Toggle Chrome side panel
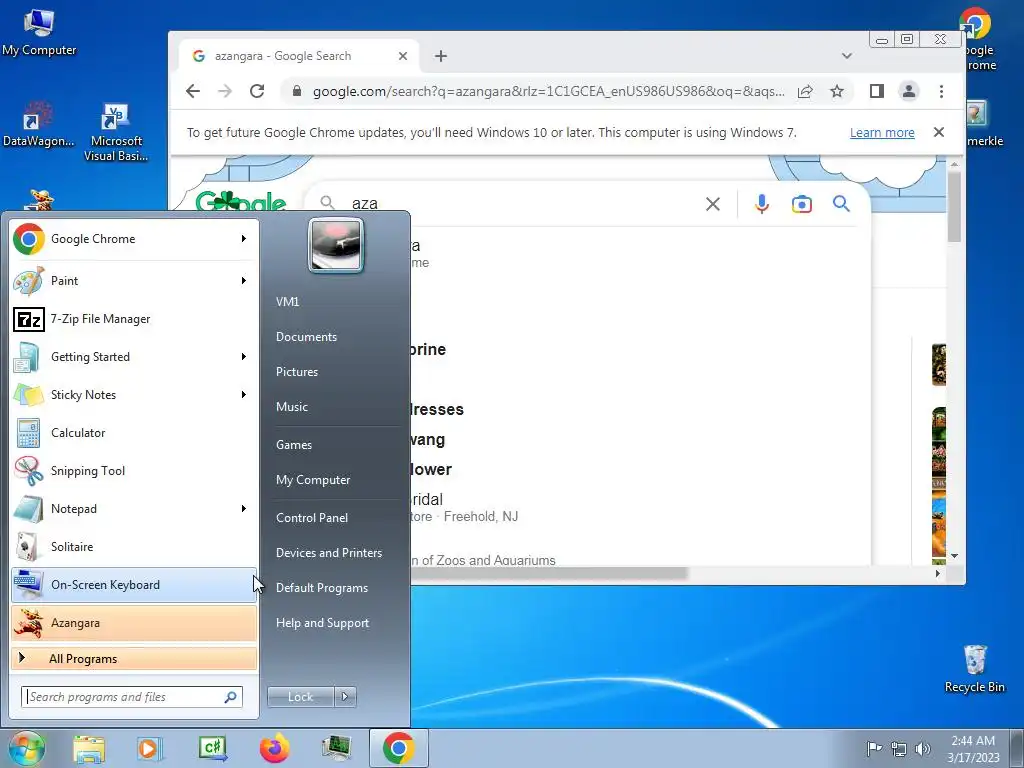Viewport: 1024px width, 768px height. click(x=877, y=91)
